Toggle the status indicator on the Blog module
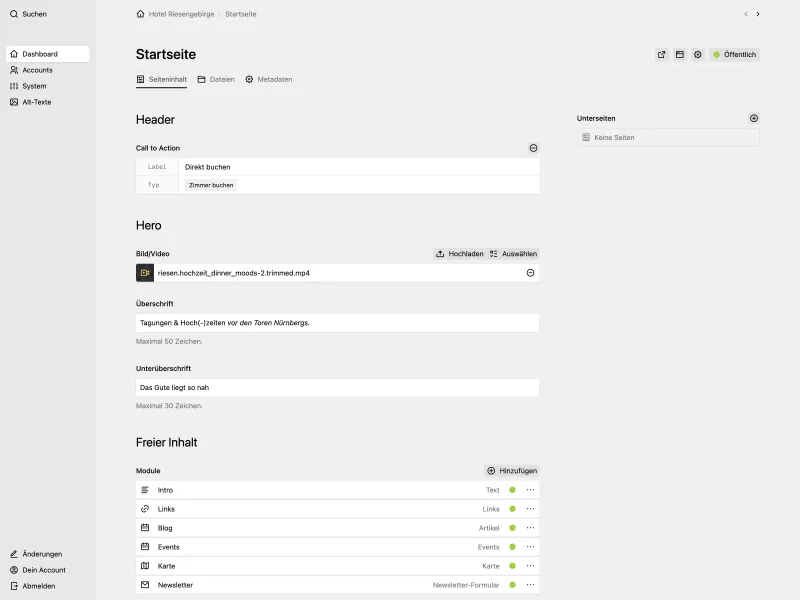Image resolution: width=800 pixels, height=600 pixels. point(511,528)
